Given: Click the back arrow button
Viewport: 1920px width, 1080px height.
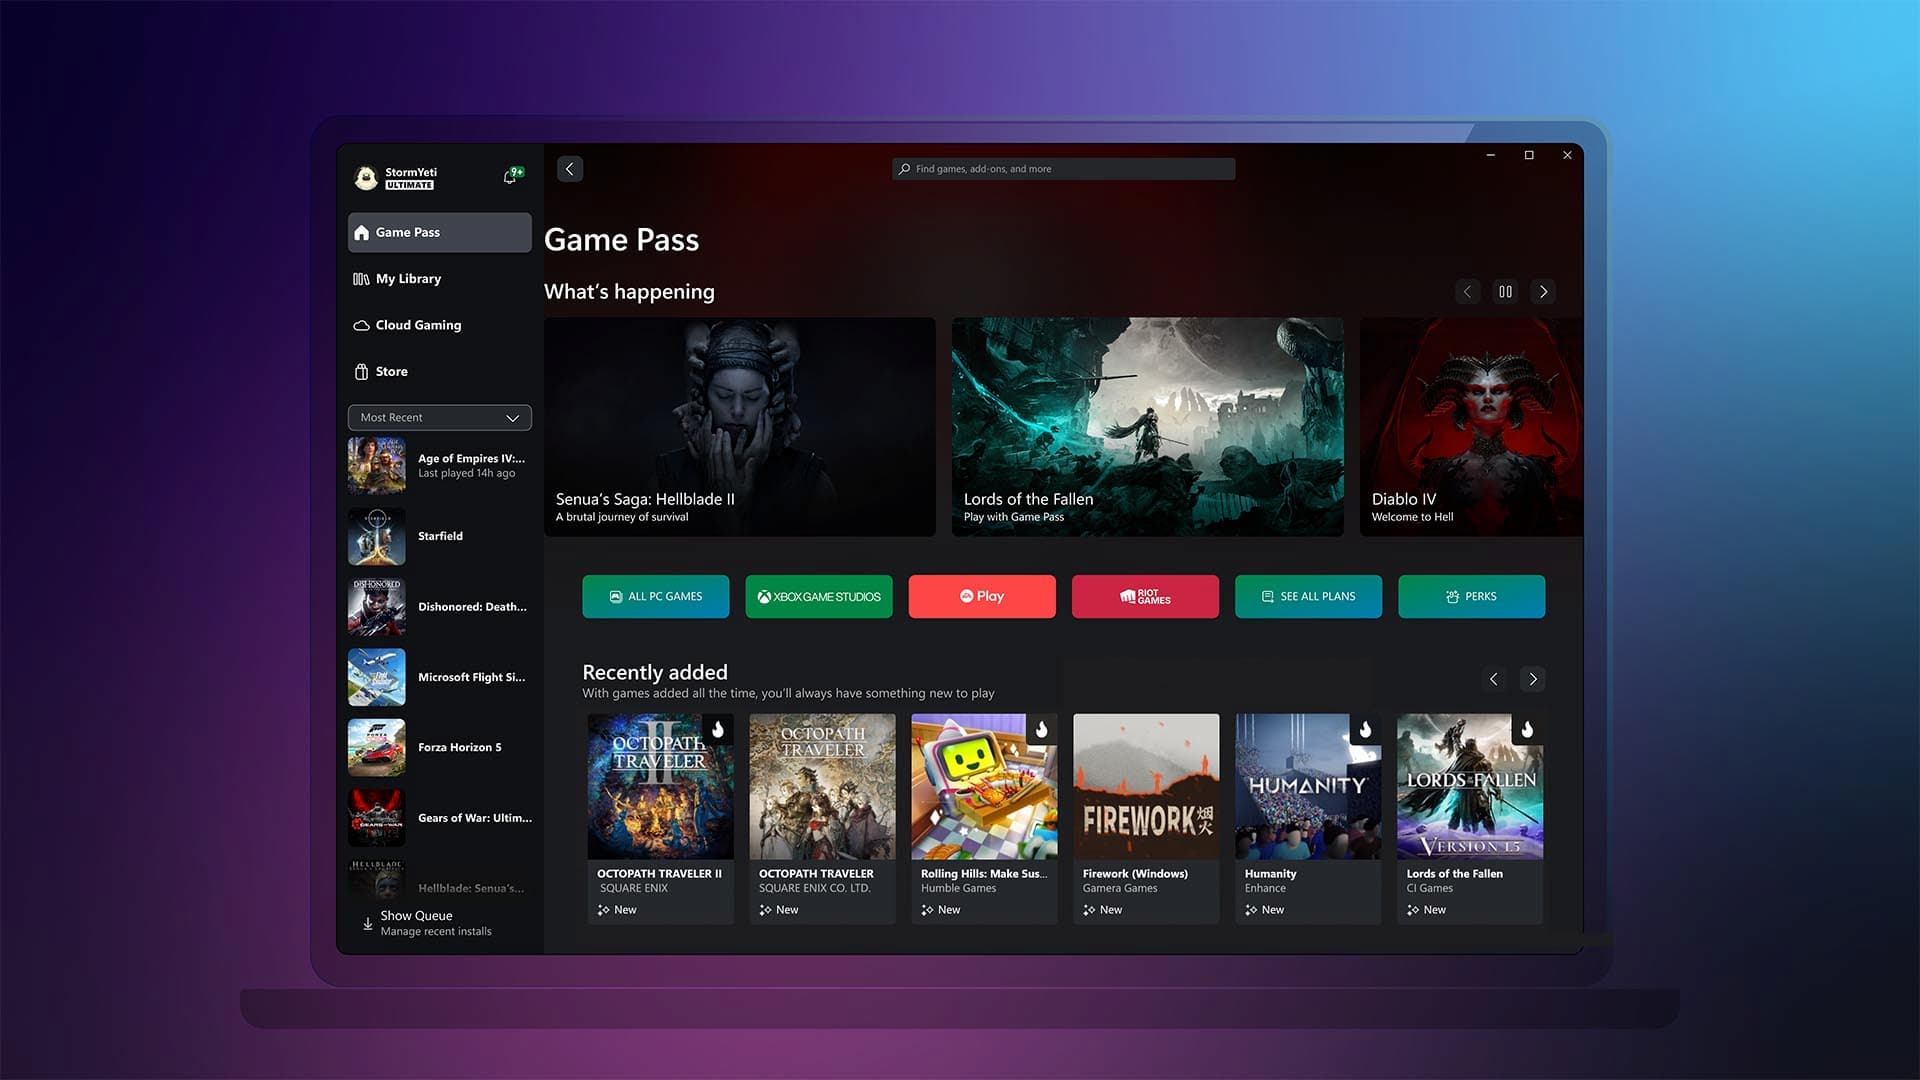Looking at the screenshot, I should pyautogui.click(x=570, y=169).
